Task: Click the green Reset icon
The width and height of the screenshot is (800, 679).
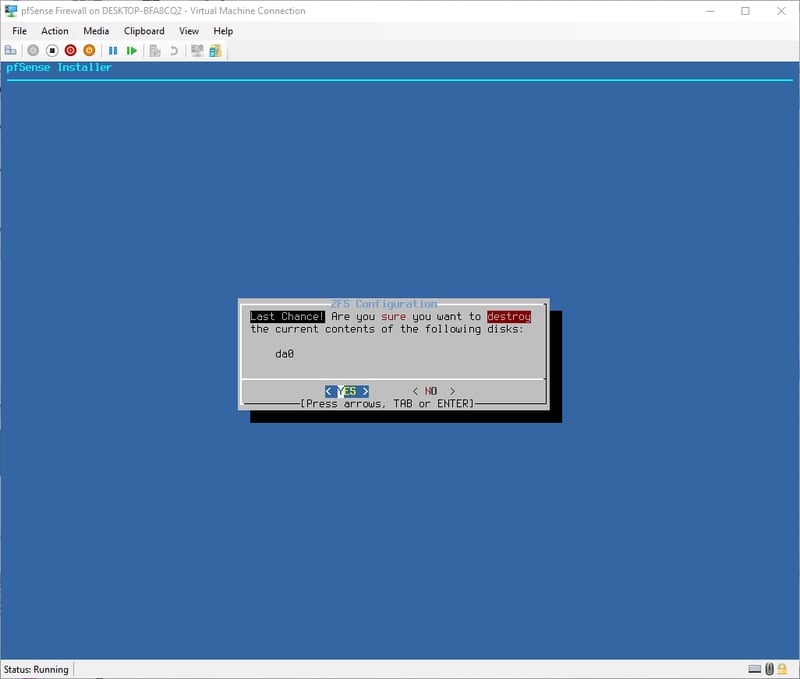Action: pyautogui.click(x=132, y=50)
